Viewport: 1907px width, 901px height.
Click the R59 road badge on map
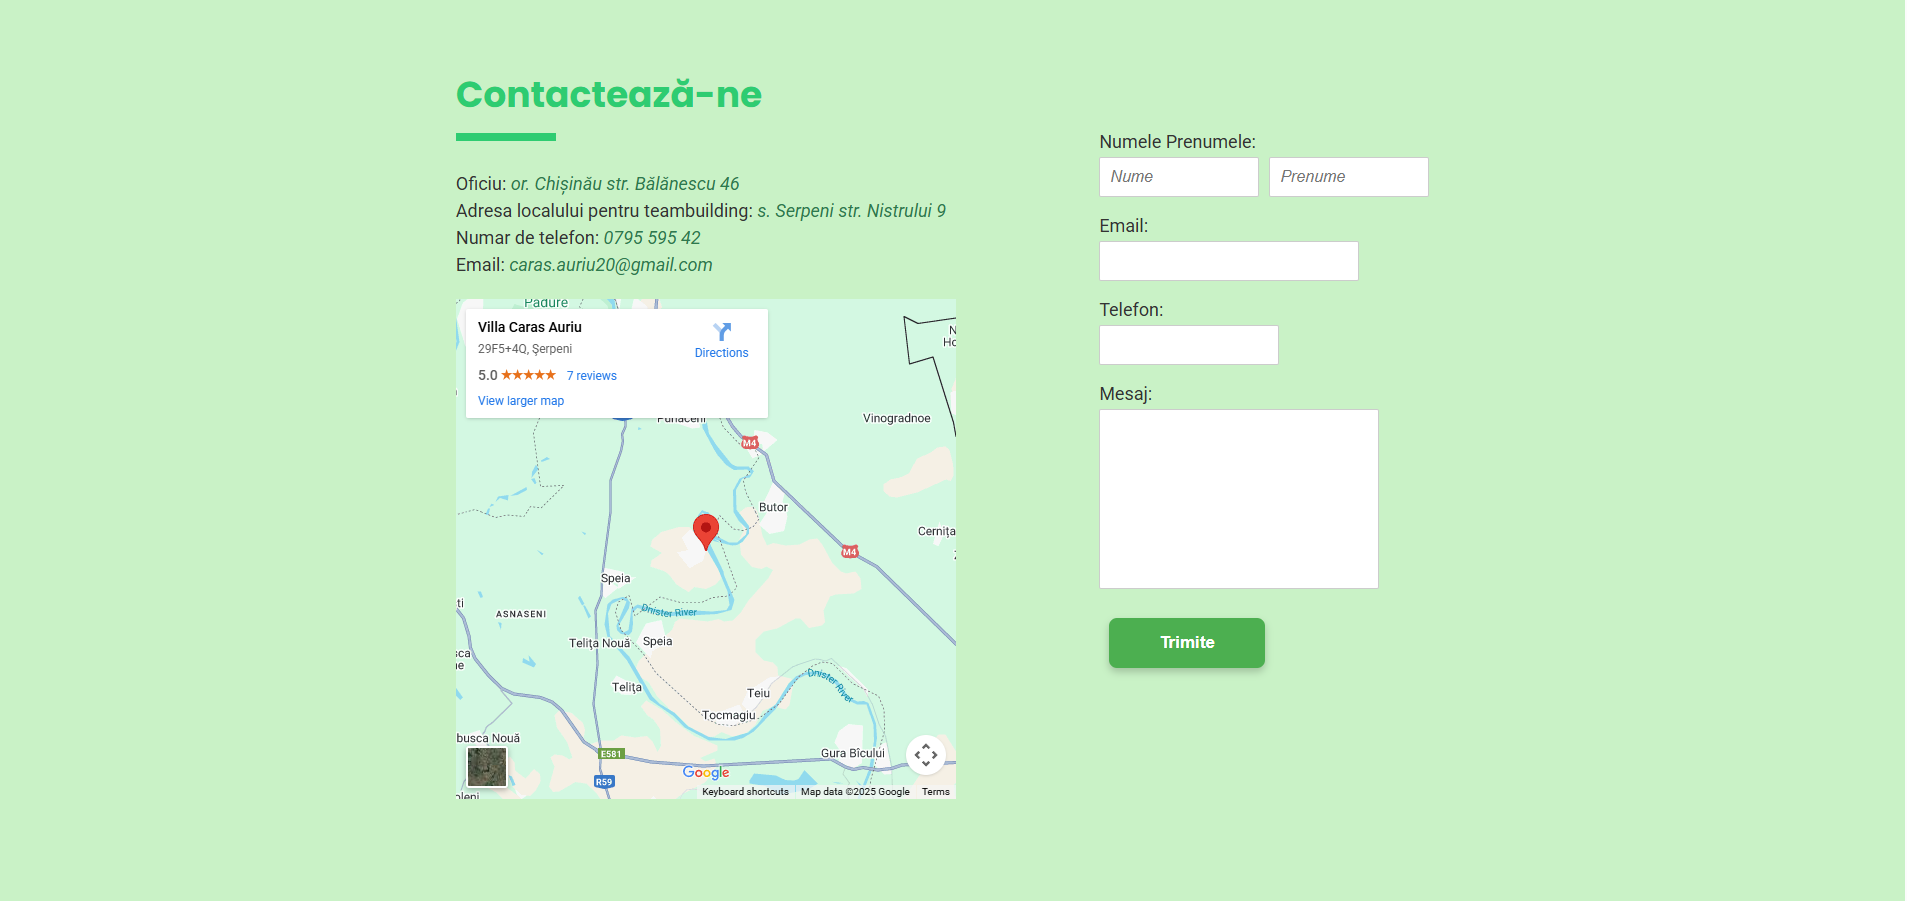[604, 782]
